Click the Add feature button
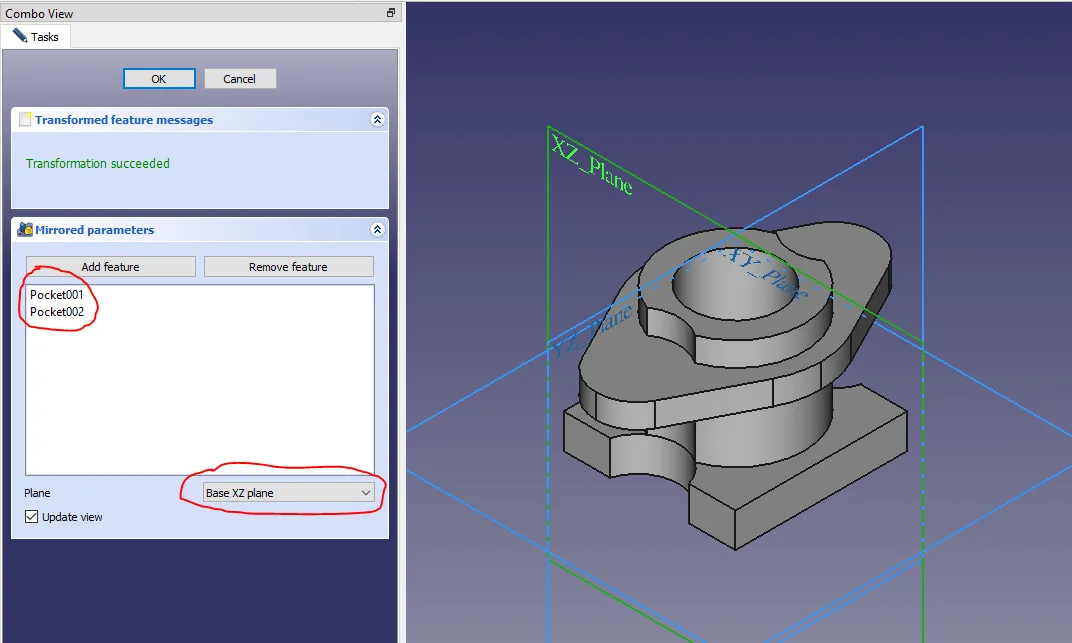 click(110, 267)
